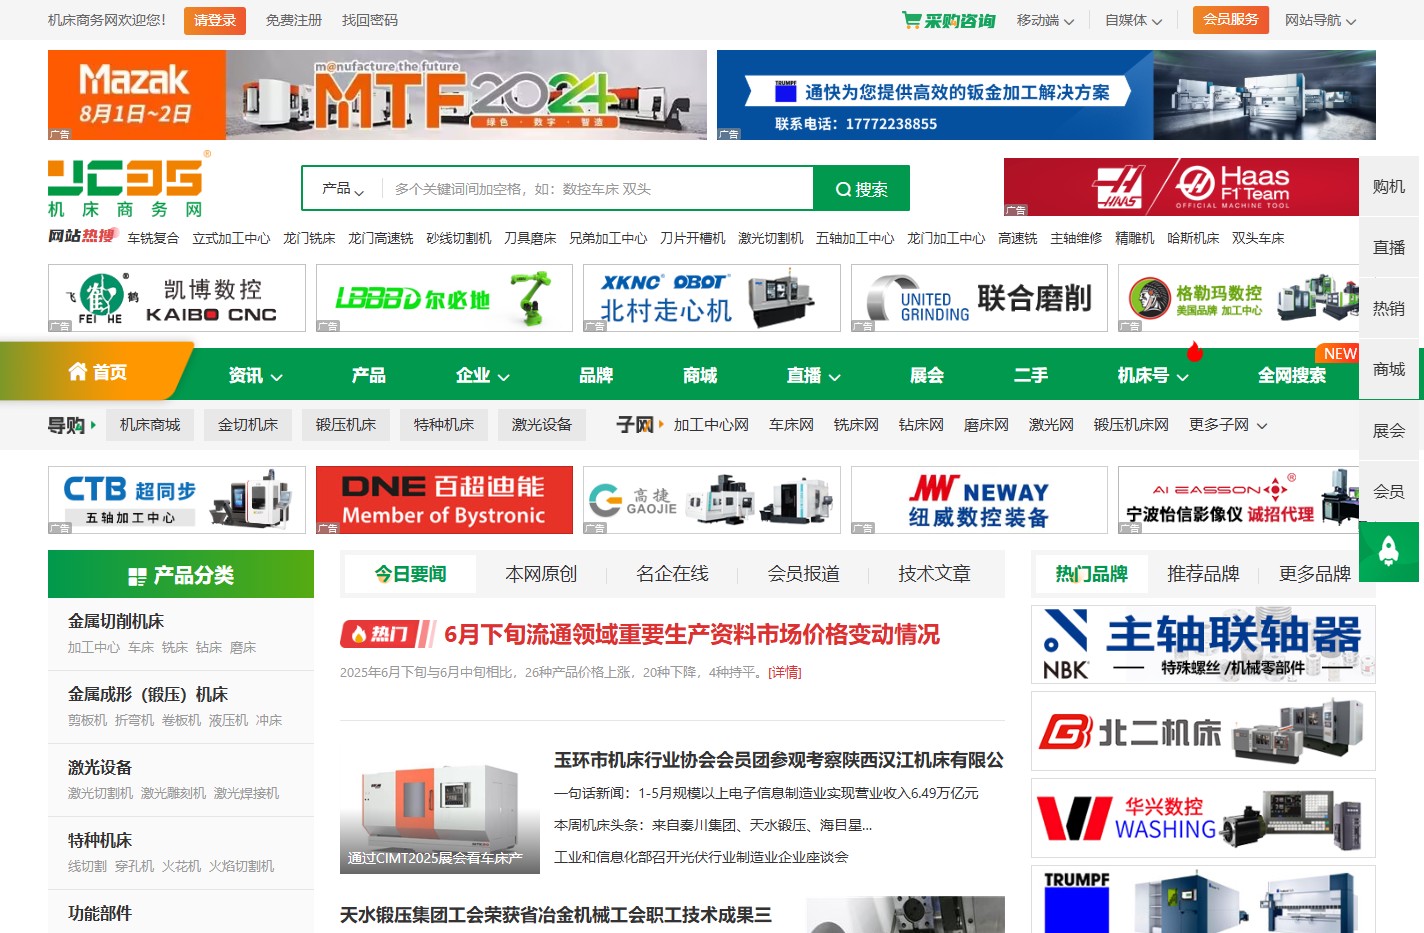Viewport: 1424px width, 933px height.
Task: Open the CTB 超同步 ad logo
Action: point(177,500)
